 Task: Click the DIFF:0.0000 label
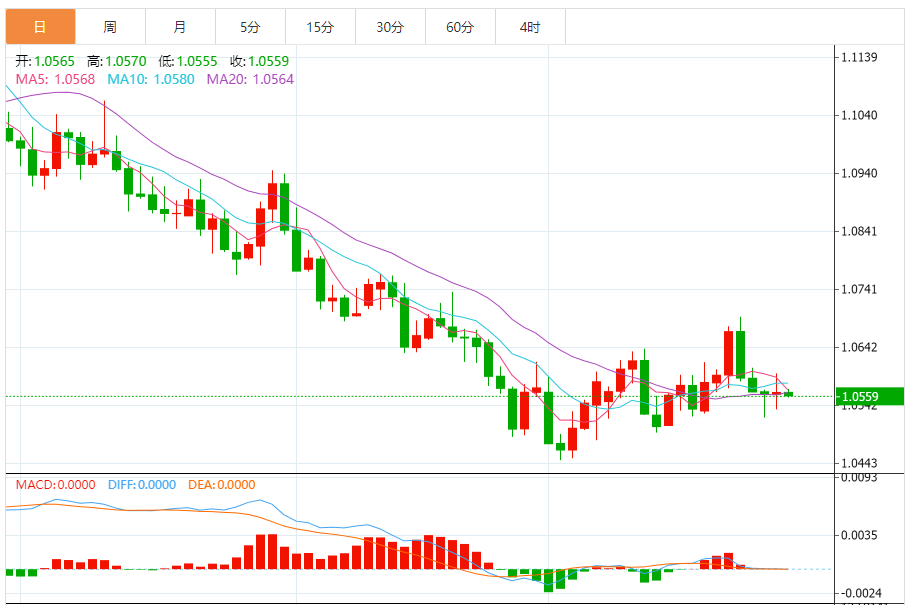click(142, 484)
